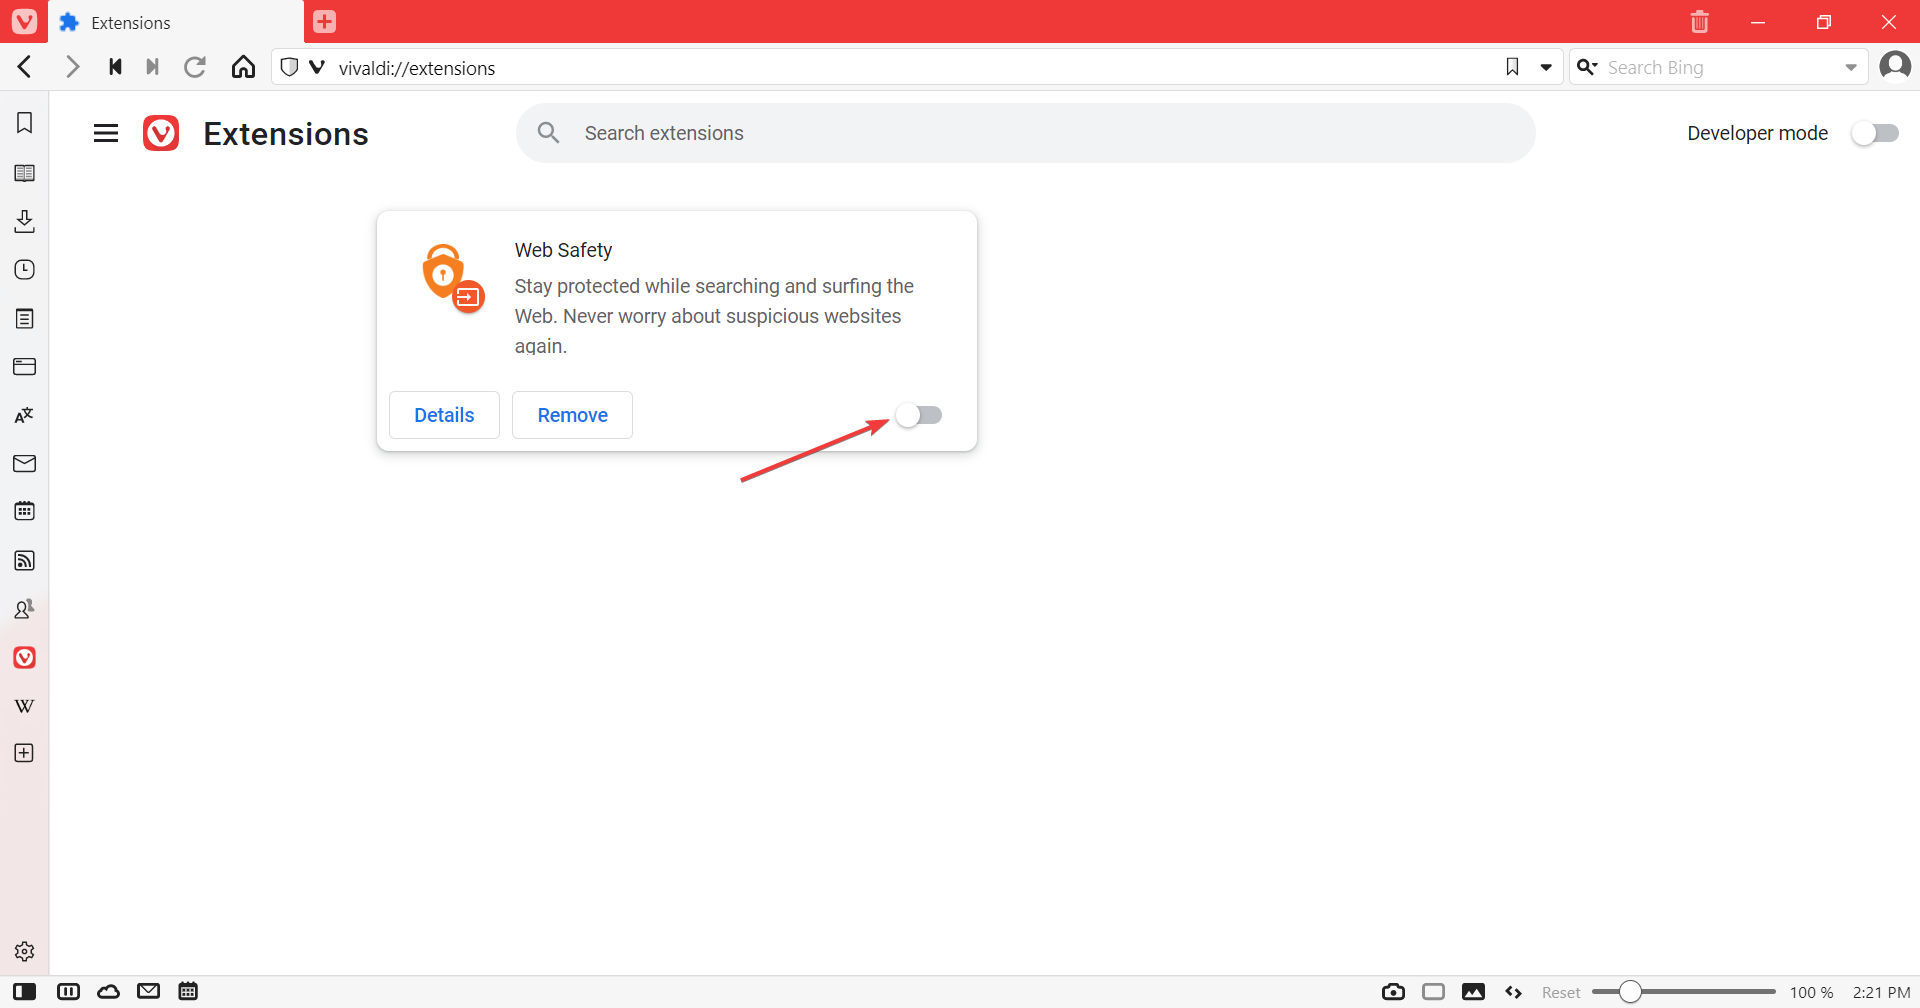Image resolution: width=1920 pixels, height=1008 pixels.
Task: Open the History panel
Action: [25, 270]
